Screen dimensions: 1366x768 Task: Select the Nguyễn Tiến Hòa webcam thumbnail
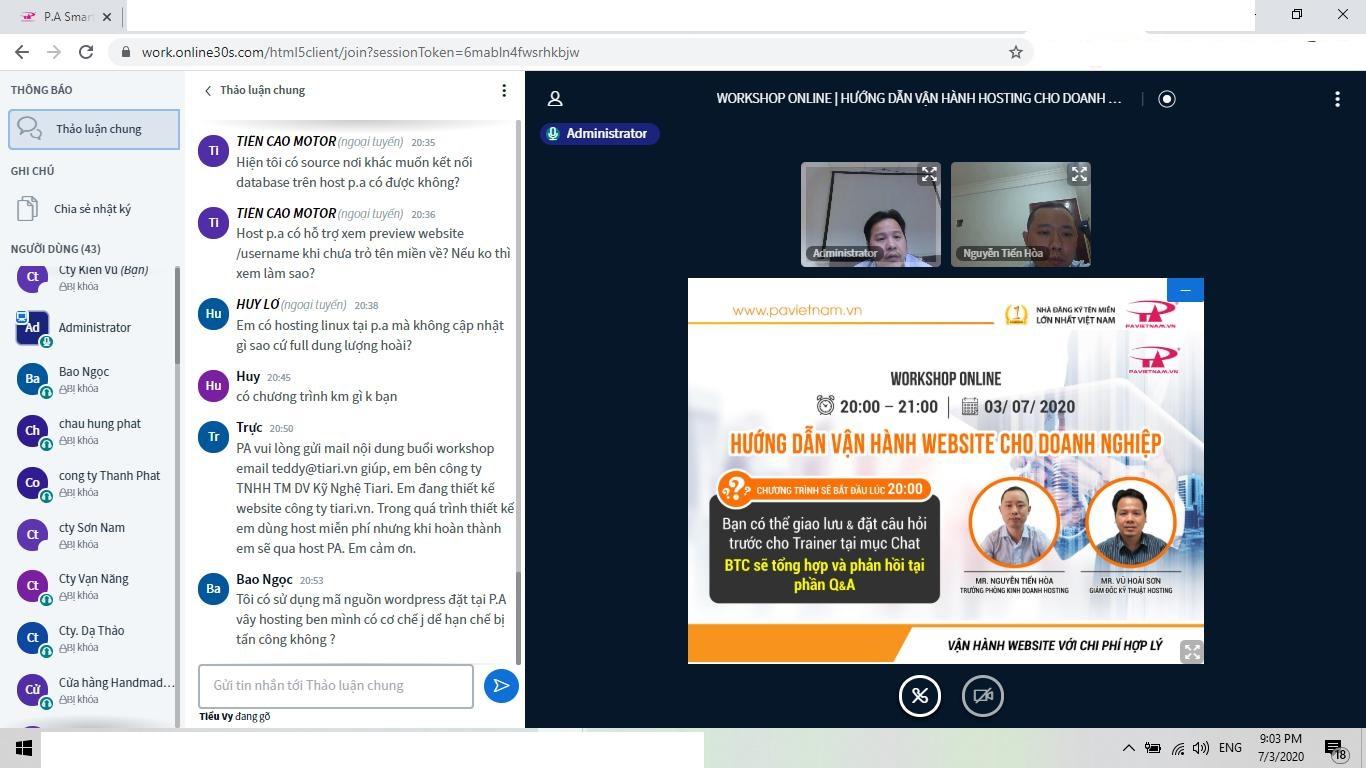1021,214
